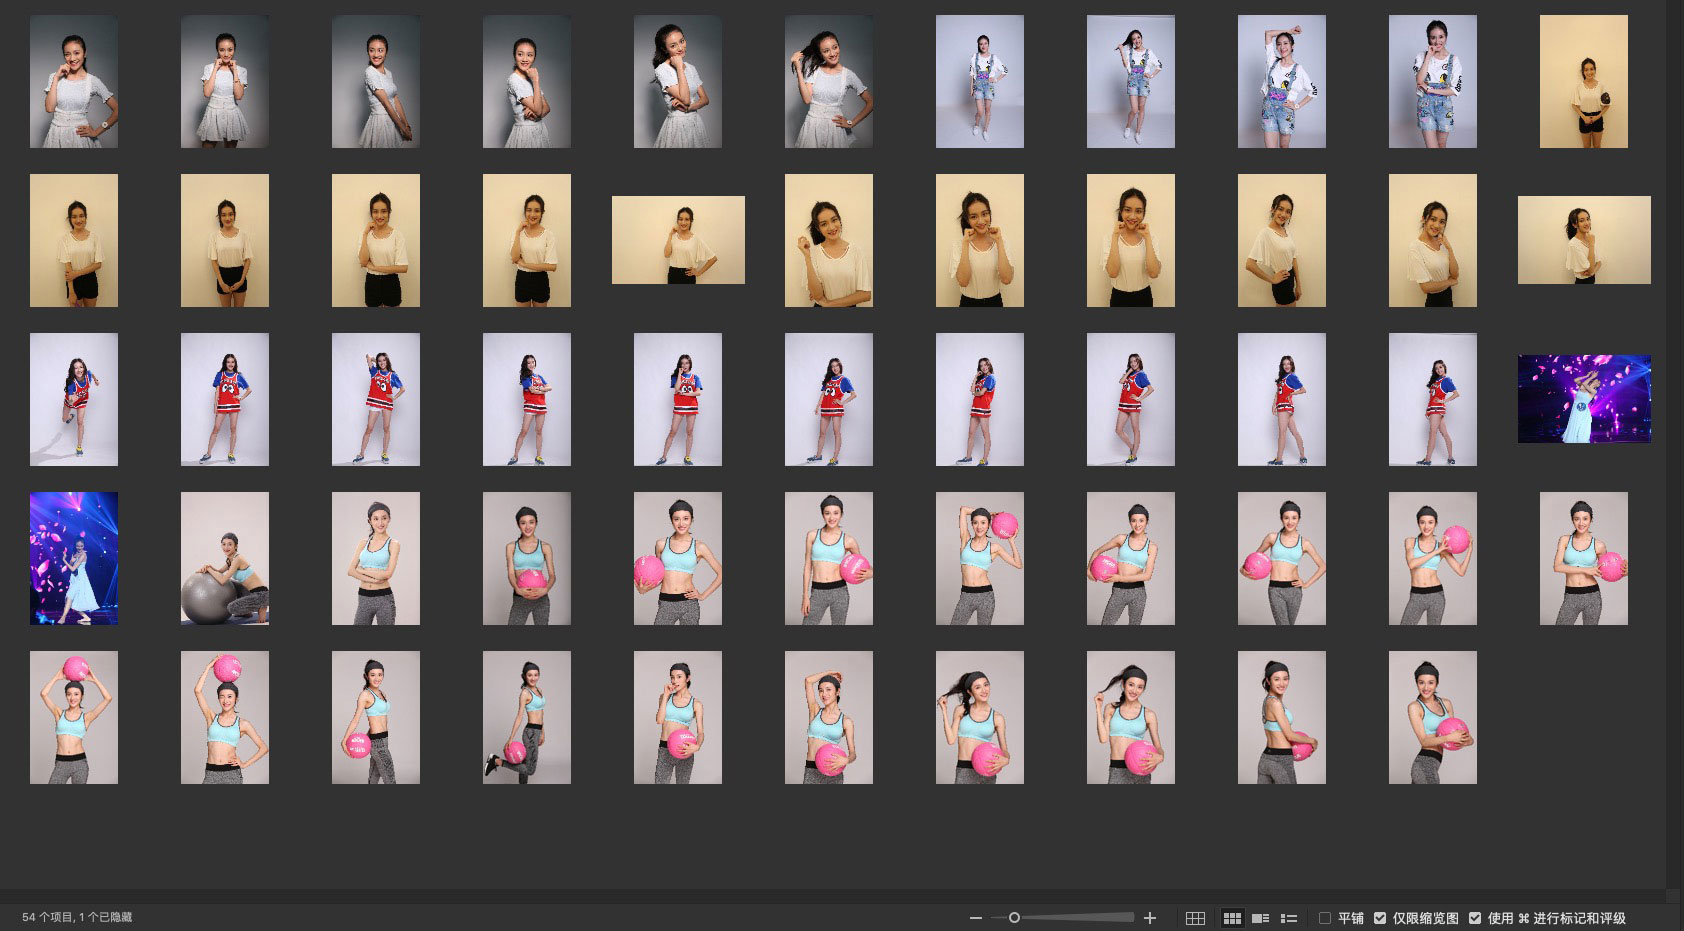Viewport: 1684px width, 931px height.
Task: Select the first white dress photo
Action: pyautogui.click(x=74, y=82)
